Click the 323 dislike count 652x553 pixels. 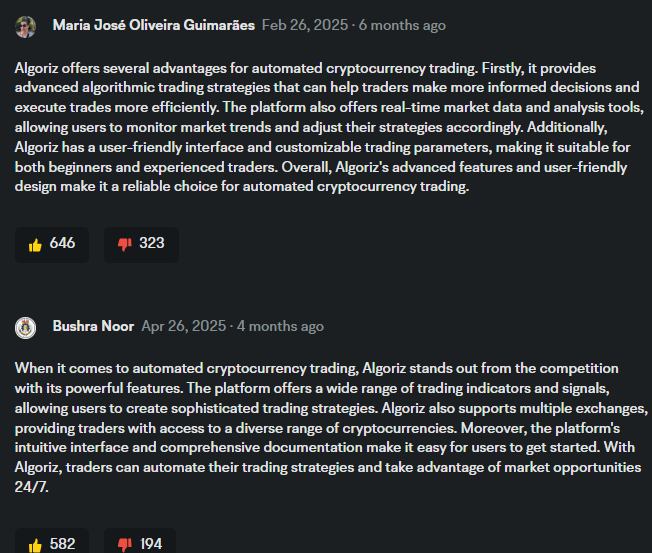coord(152,244)
